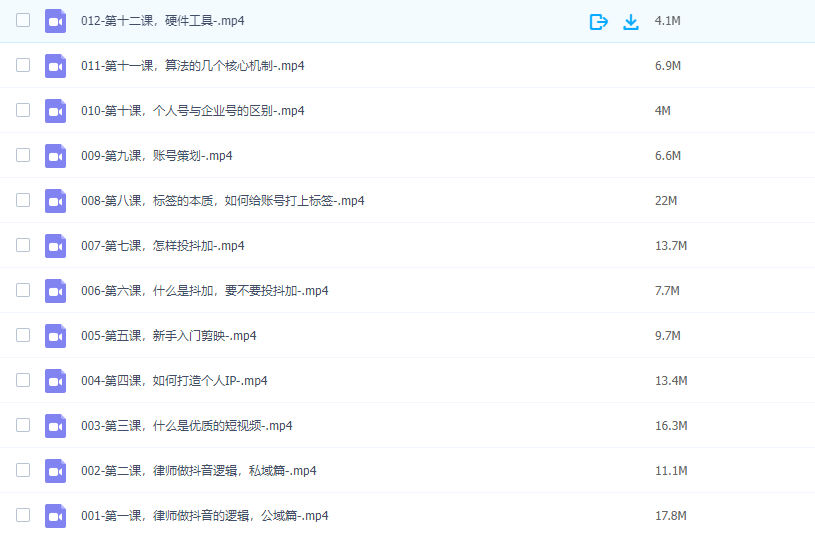Toggle checkbox for 003-第三课 什么是优质的短视频
Image resolution: width=815 pixels, height=533 pixels.
click(23, 425)
